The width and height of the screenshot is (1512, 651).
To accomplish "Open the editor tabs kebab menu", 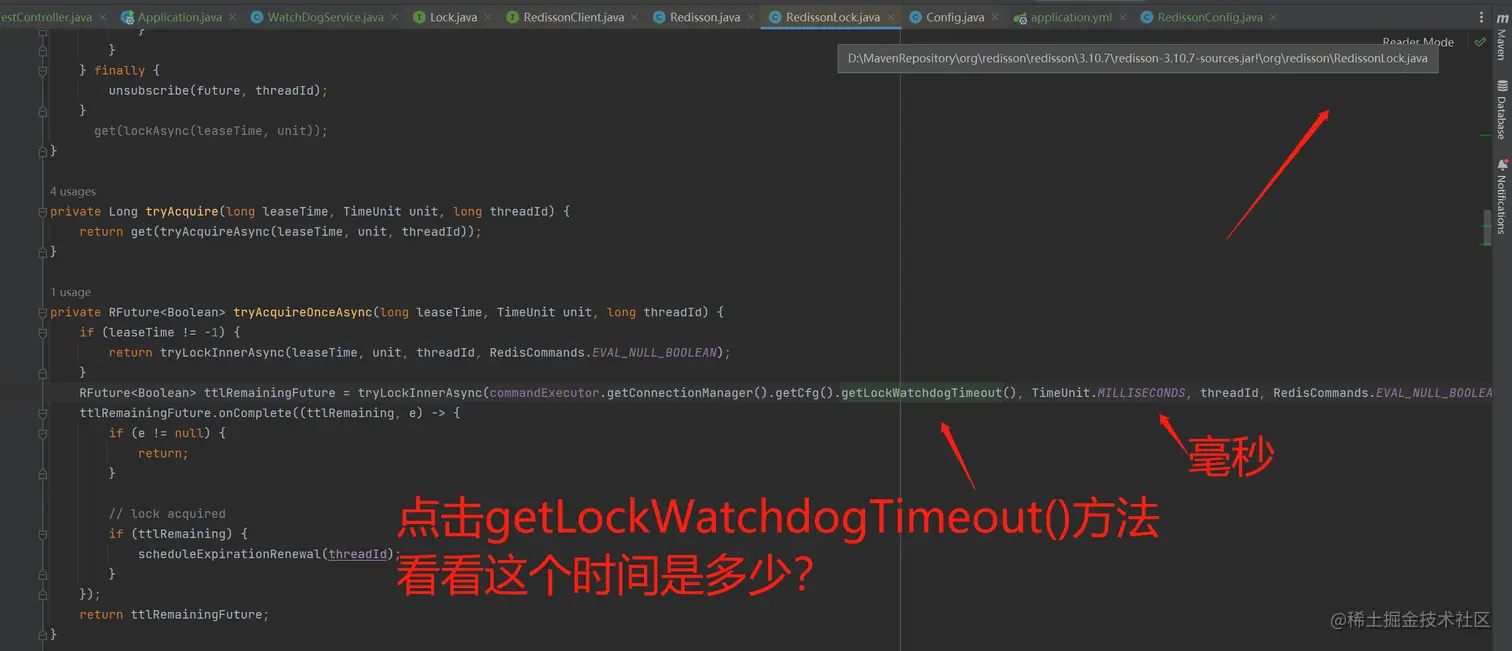I will pyautogui.click(x=1480, y=17).
